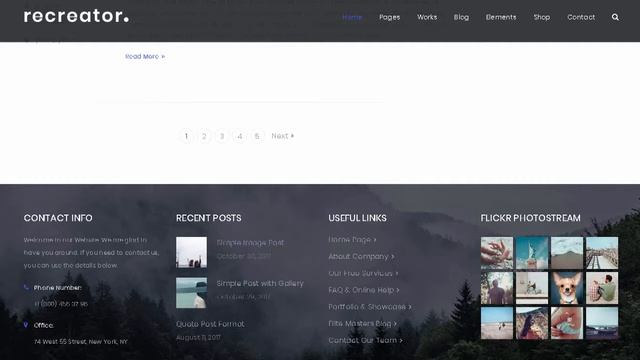
Task: Open the Contact menu item
Action: (581, 17)
